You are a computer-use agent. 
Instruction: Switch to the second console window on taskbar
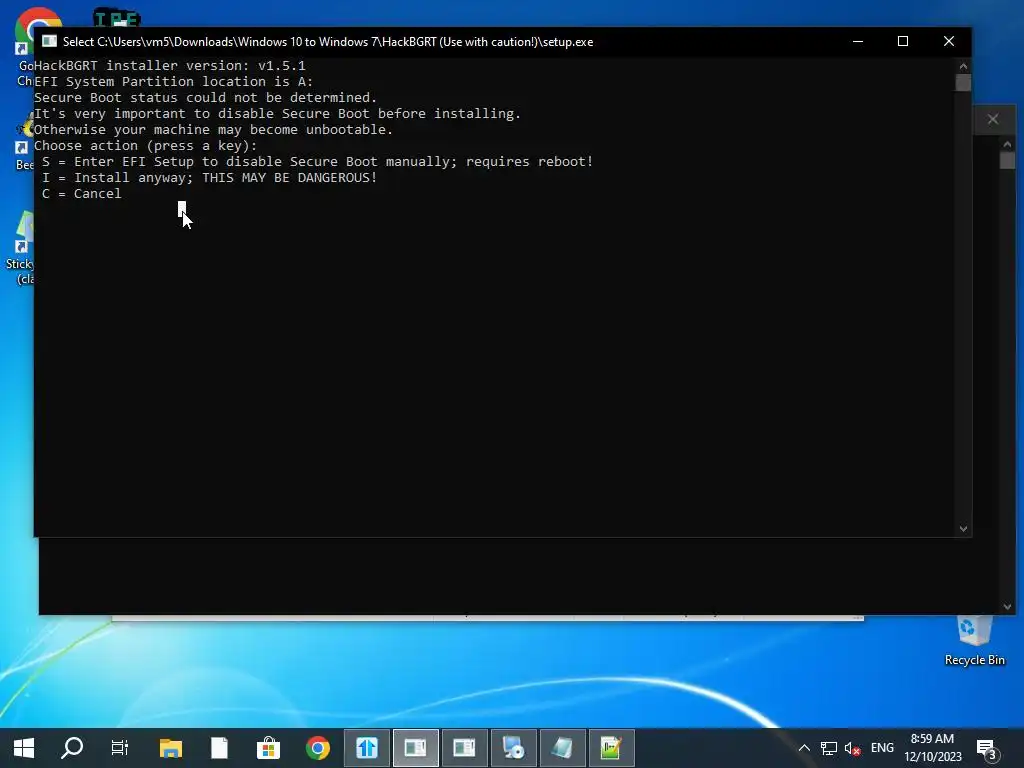point(464,748)
